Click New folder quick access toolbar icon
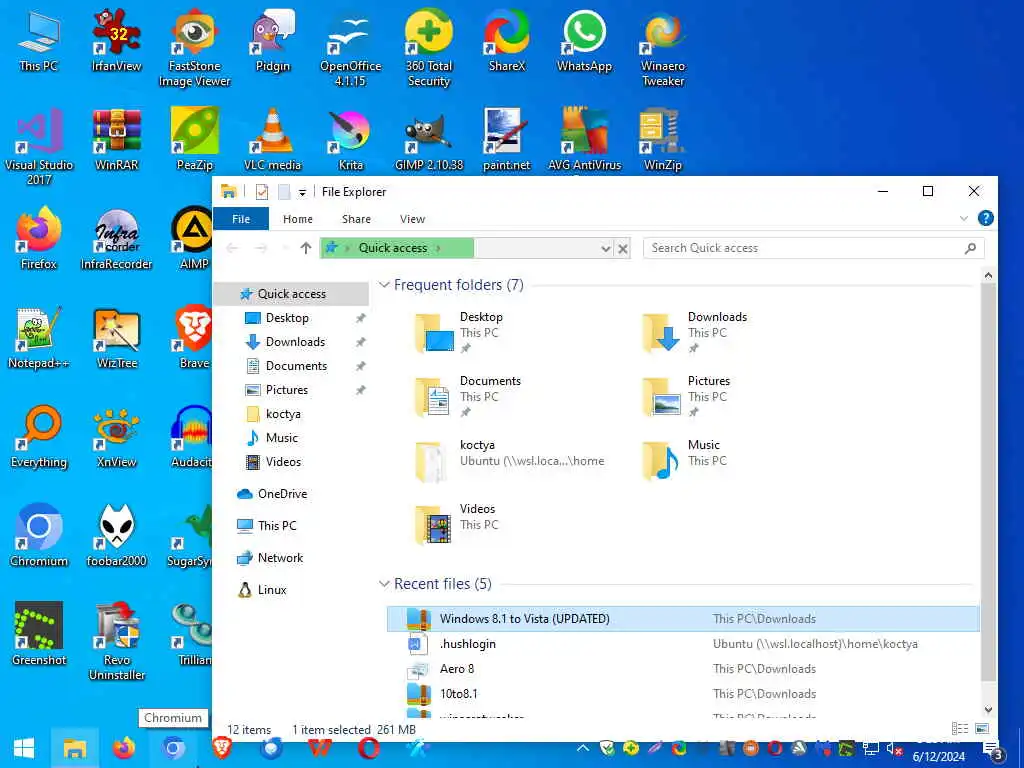1024x768 pixels. 283,192
